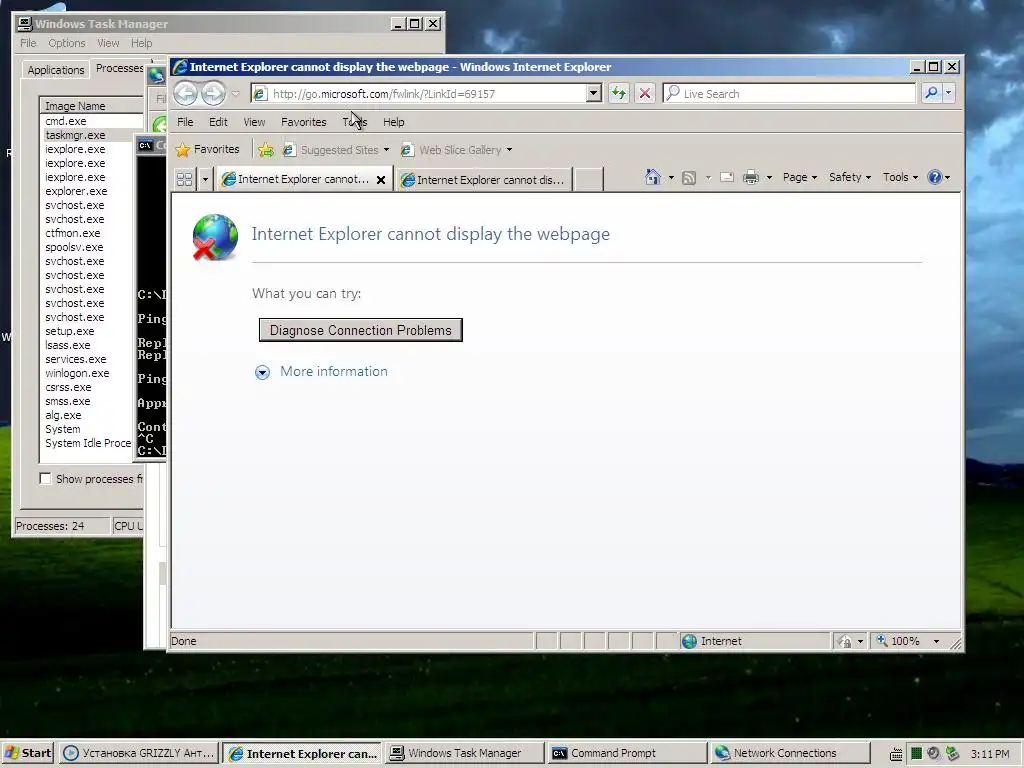Switch to Windows Task Manager taskbar button
The image size is (1024, 768).
pos(464,753)
